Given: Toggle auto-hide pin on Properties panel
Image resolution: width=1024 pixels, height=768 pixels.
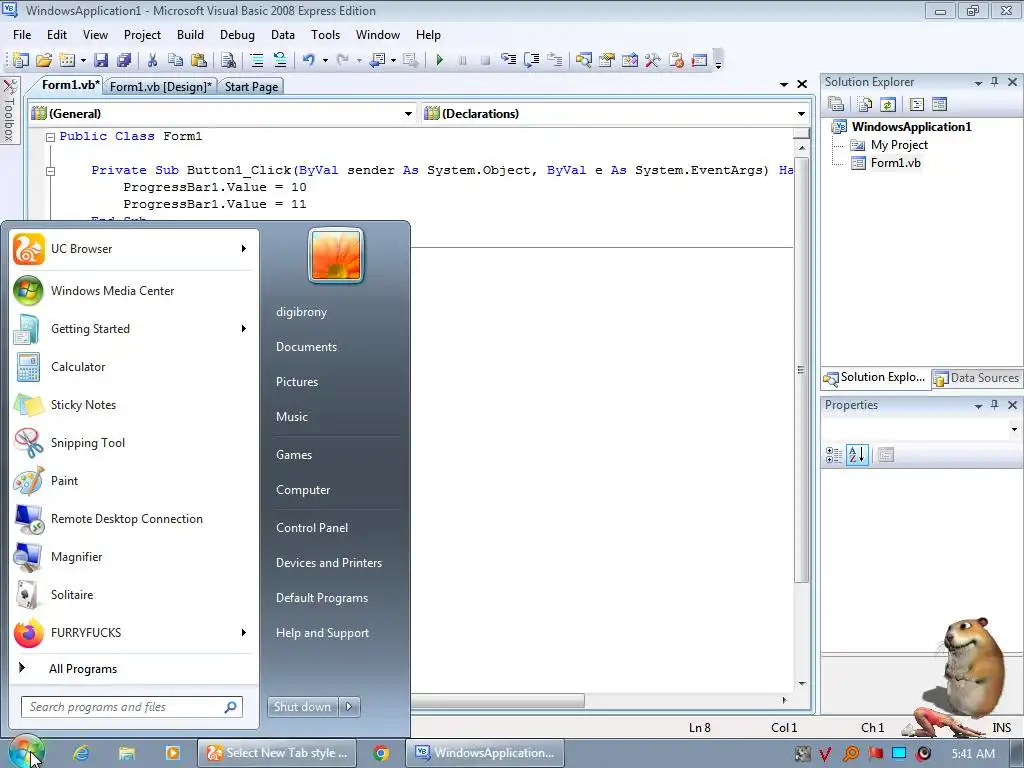Looking at the screenshot, I should (x=995, y=405).
